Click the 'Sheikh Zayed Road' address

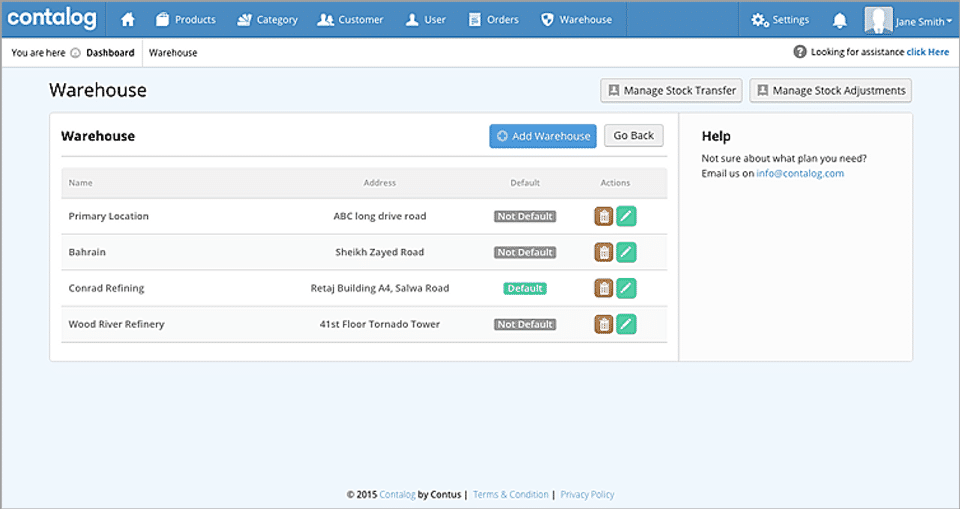[x=380, y=252]
